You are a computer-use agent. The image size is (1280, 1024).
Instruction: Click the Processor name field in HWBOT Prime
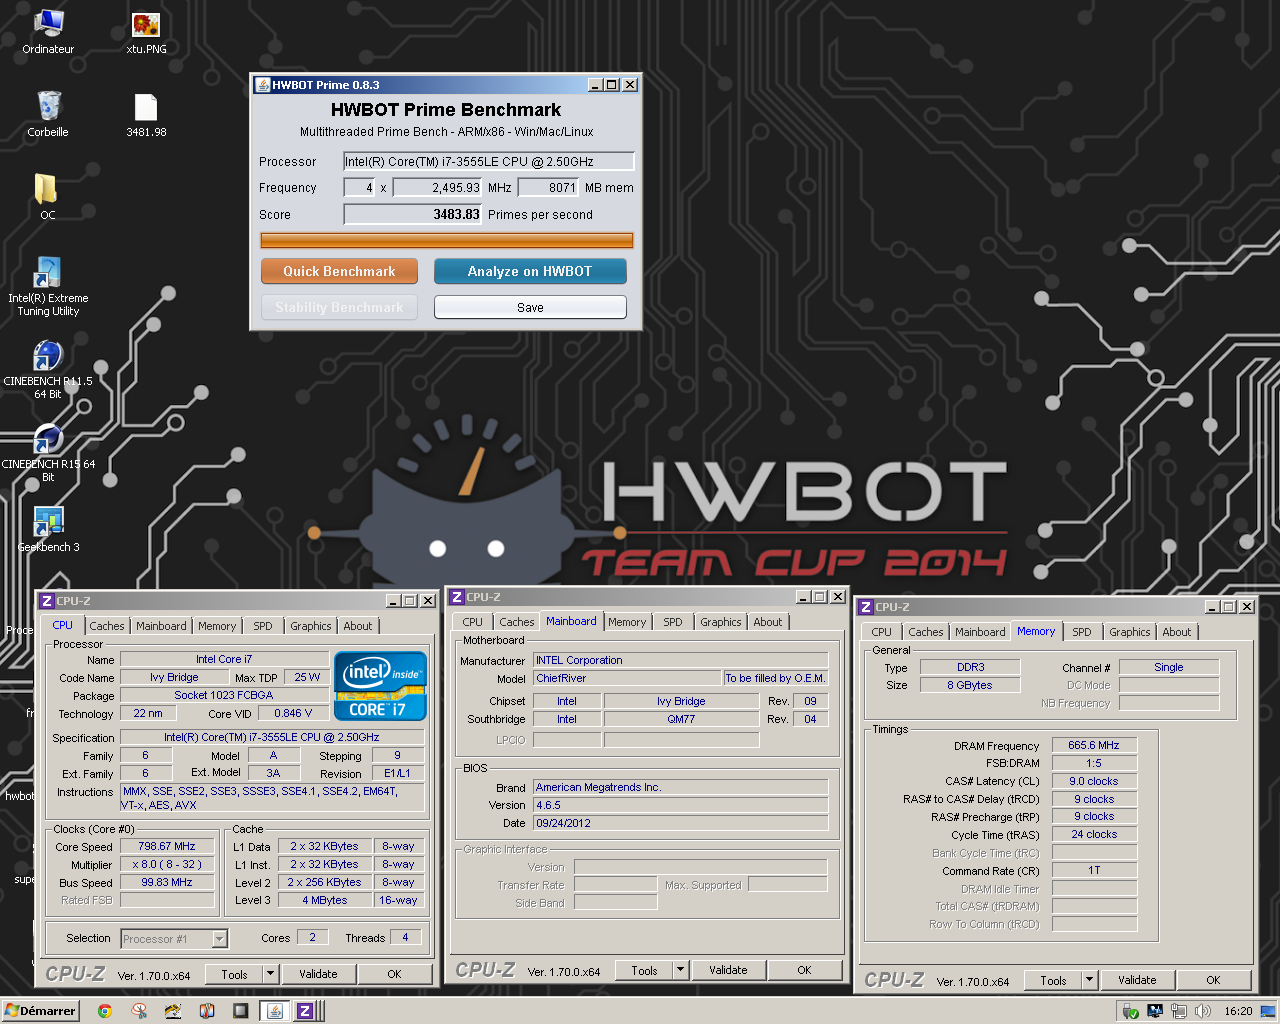tap(489, 161)
